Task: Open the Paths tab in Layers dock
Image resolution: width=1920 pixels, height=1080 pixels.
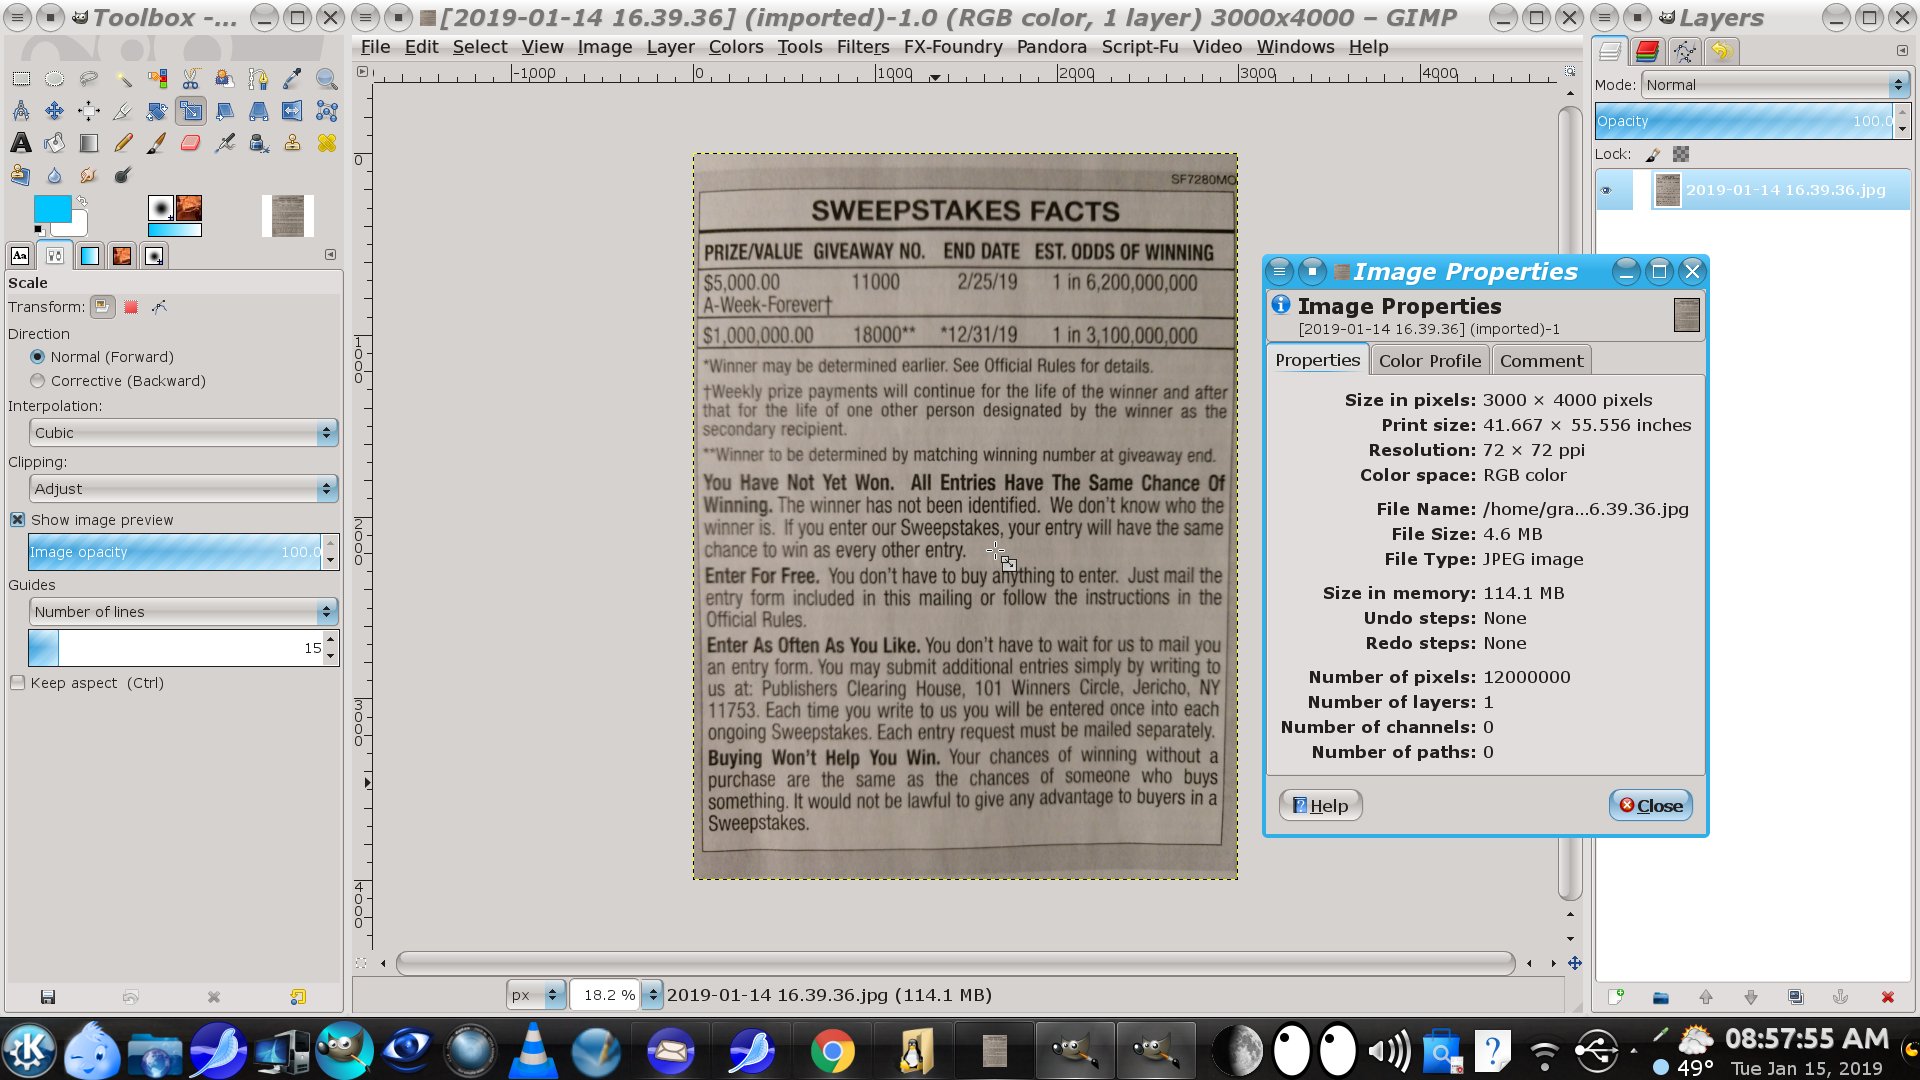Action: pos(1684,52)
